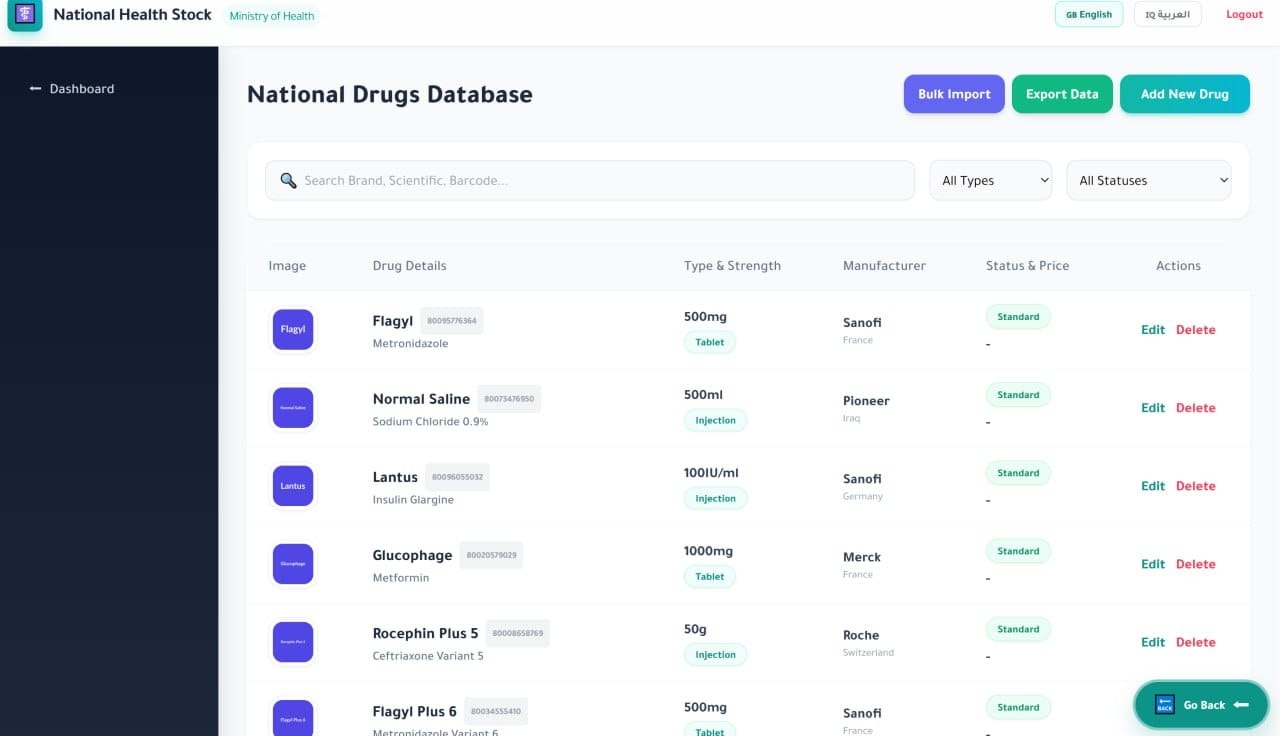Click the search magnifier icon
The width and height of the screenshot is (1280, 736).
pos(288,181)
